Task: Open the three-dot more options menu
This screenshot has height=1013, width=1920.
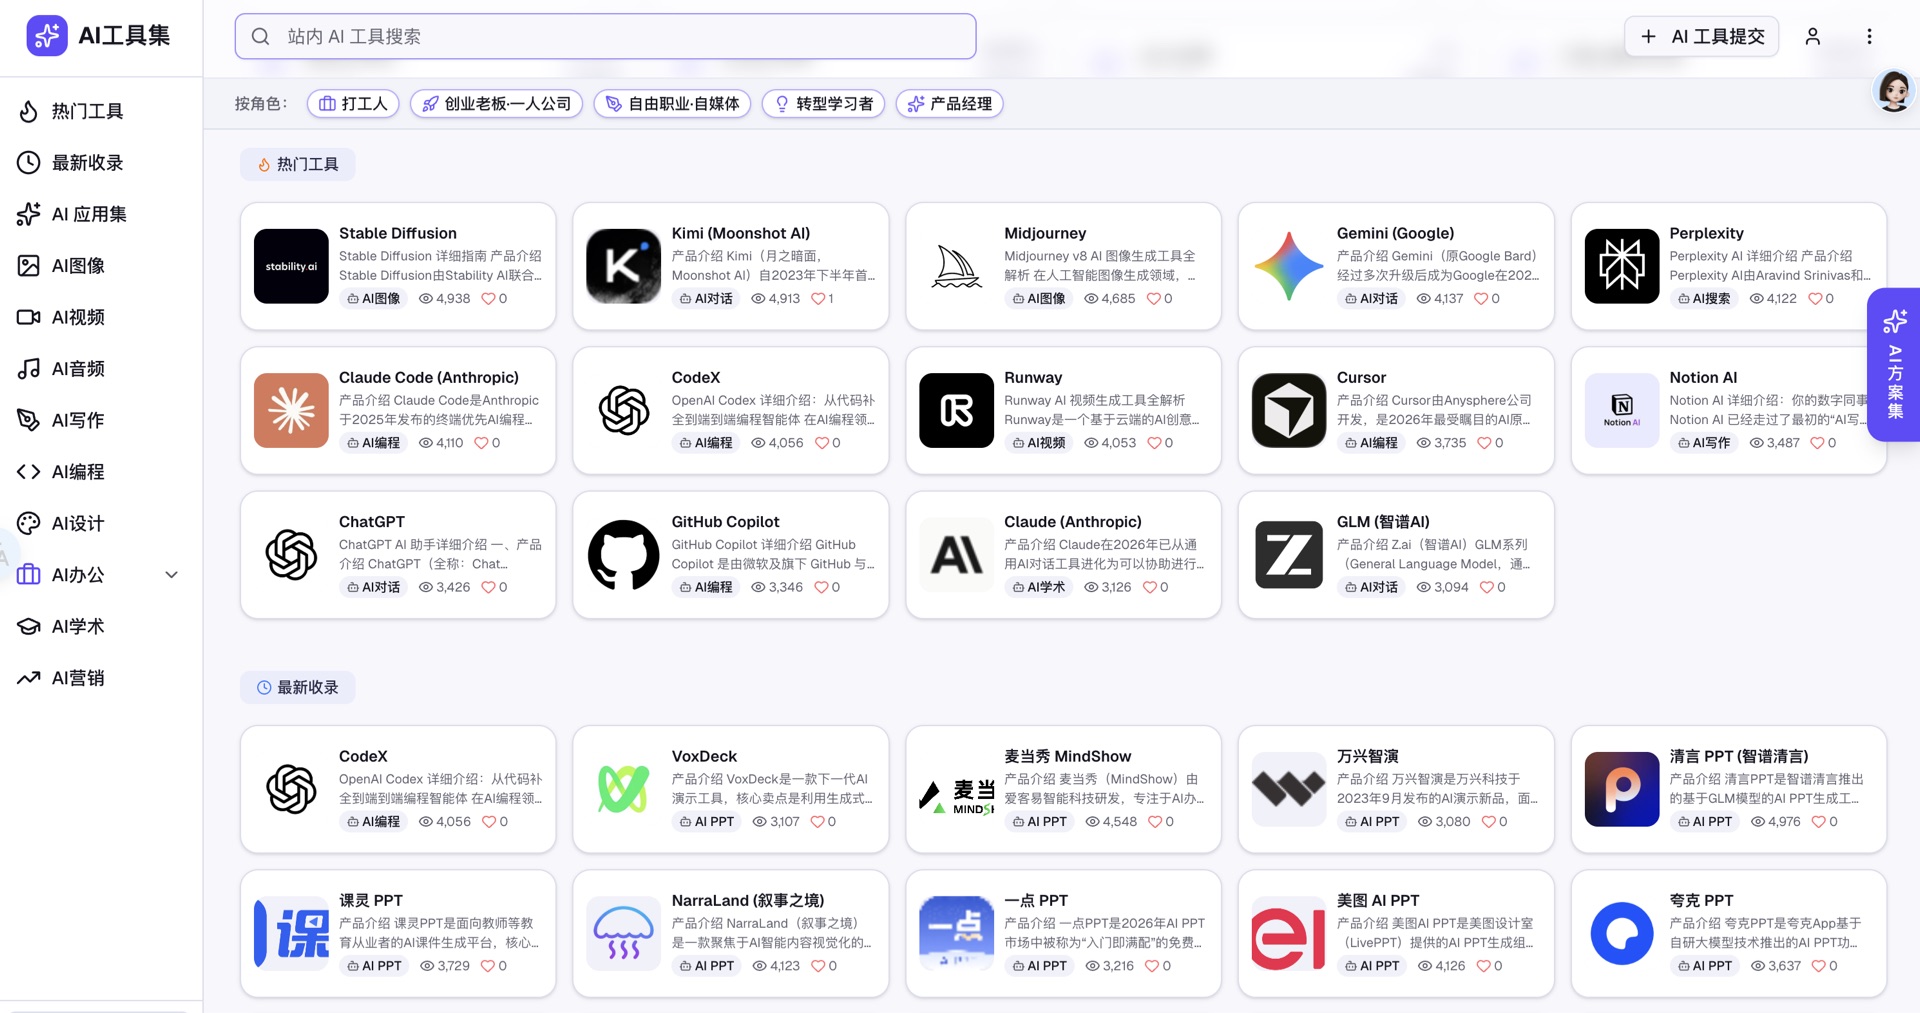Action: (x=1869, y=37)
